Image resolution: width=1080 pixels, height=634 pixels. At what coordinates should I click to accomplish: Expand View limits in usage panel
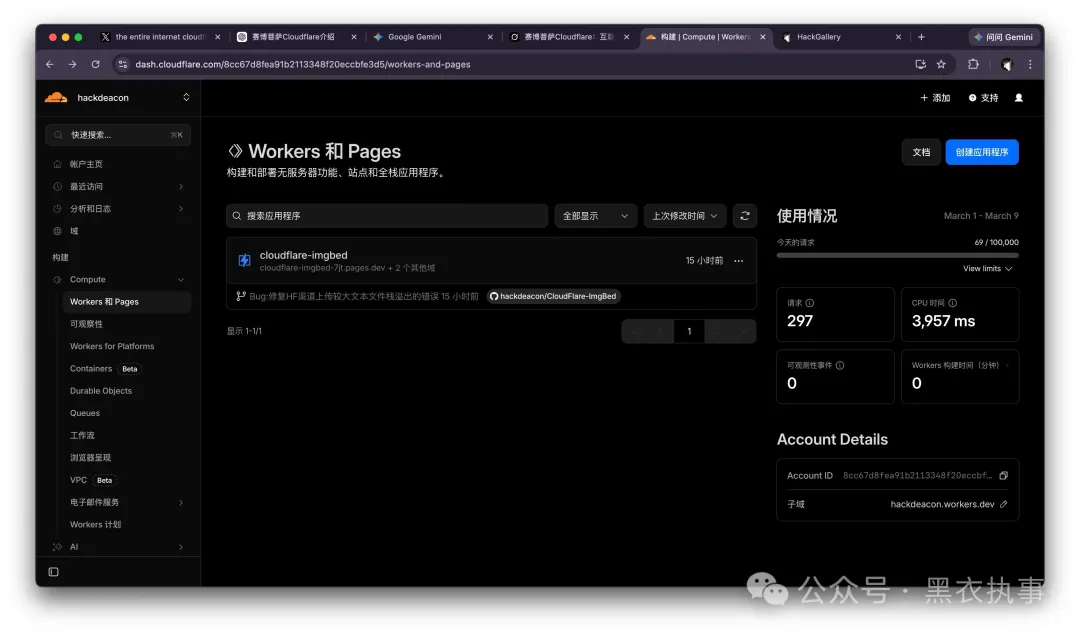coord(987,269)
